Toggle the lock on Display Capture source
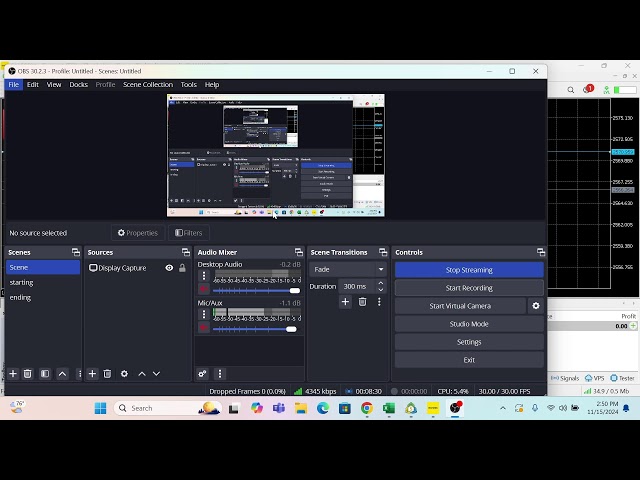Viewport: 640px width, 480px height. click(x=182, y=268)
